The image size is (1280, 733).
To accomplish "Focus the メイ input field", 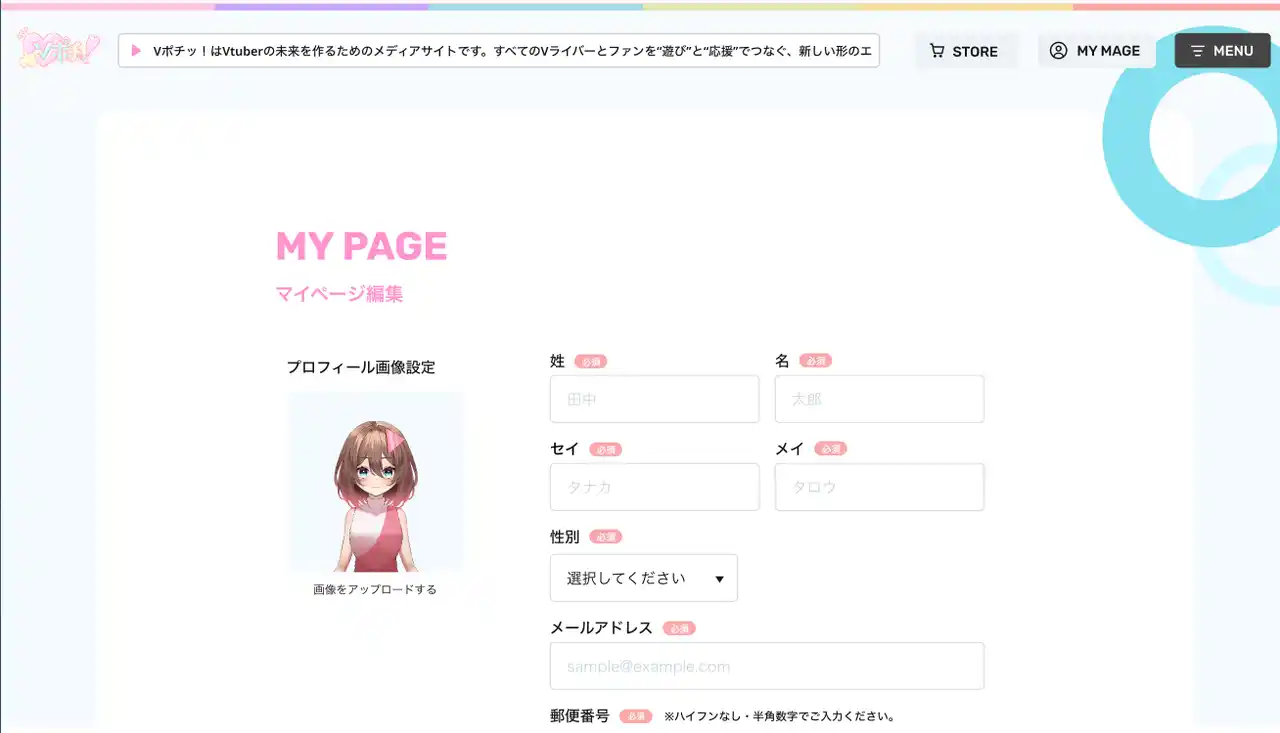I will [880, 487].
